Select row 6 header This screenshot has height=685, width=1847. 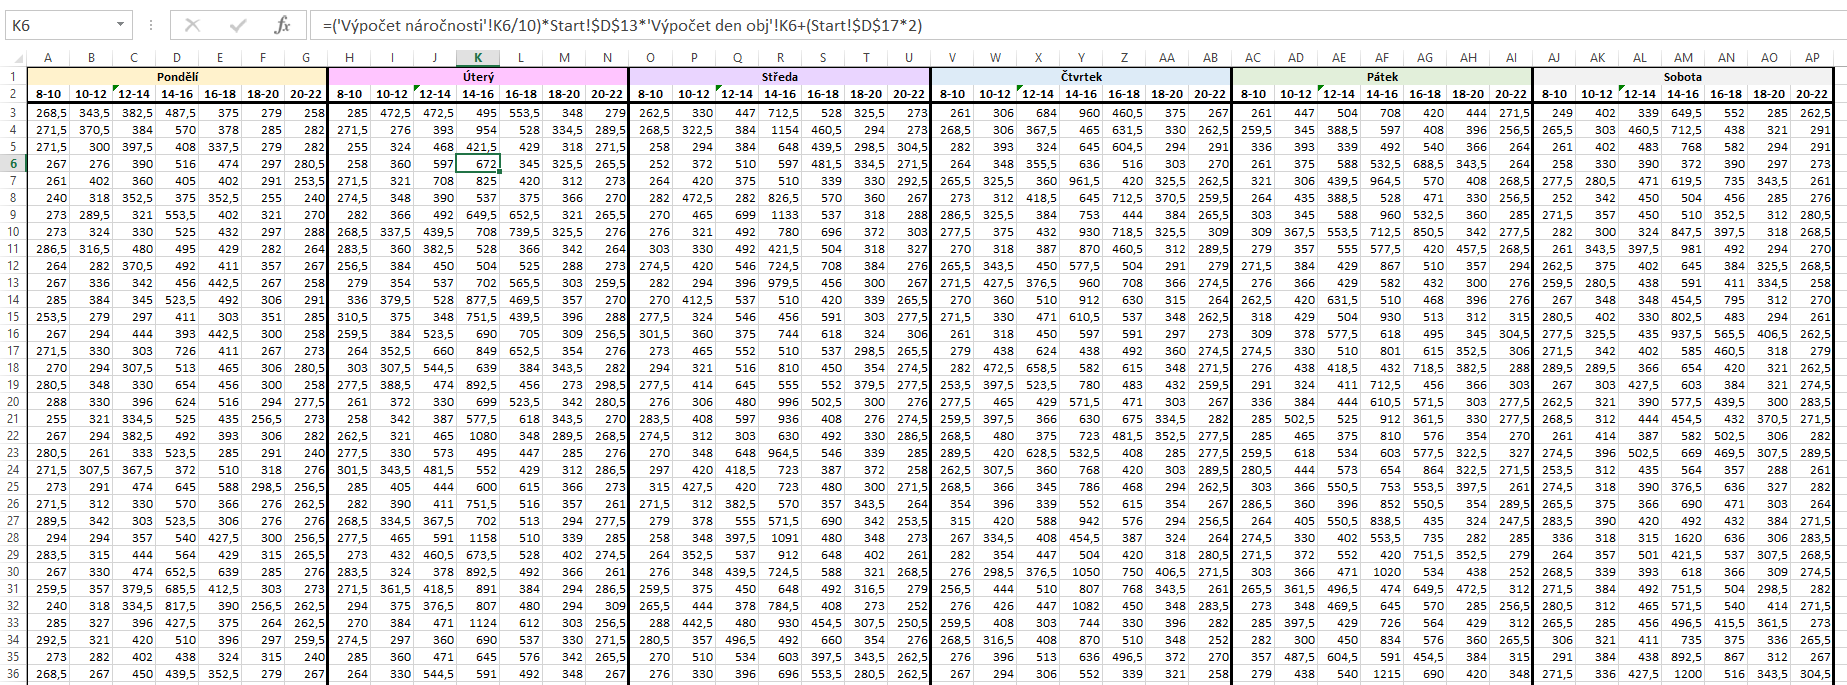coord(14,164)
